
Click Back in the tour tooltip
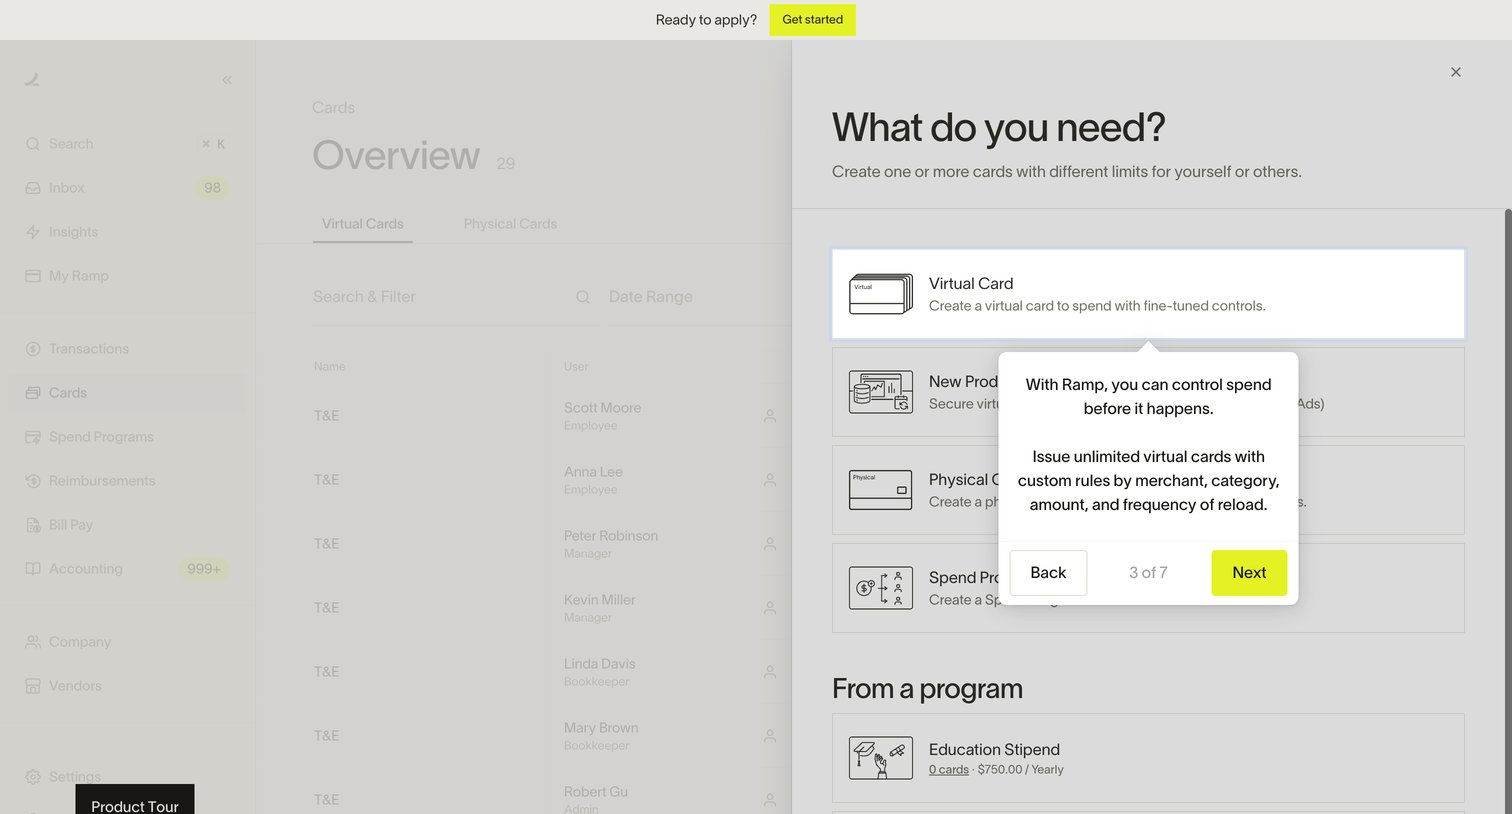1048,573
